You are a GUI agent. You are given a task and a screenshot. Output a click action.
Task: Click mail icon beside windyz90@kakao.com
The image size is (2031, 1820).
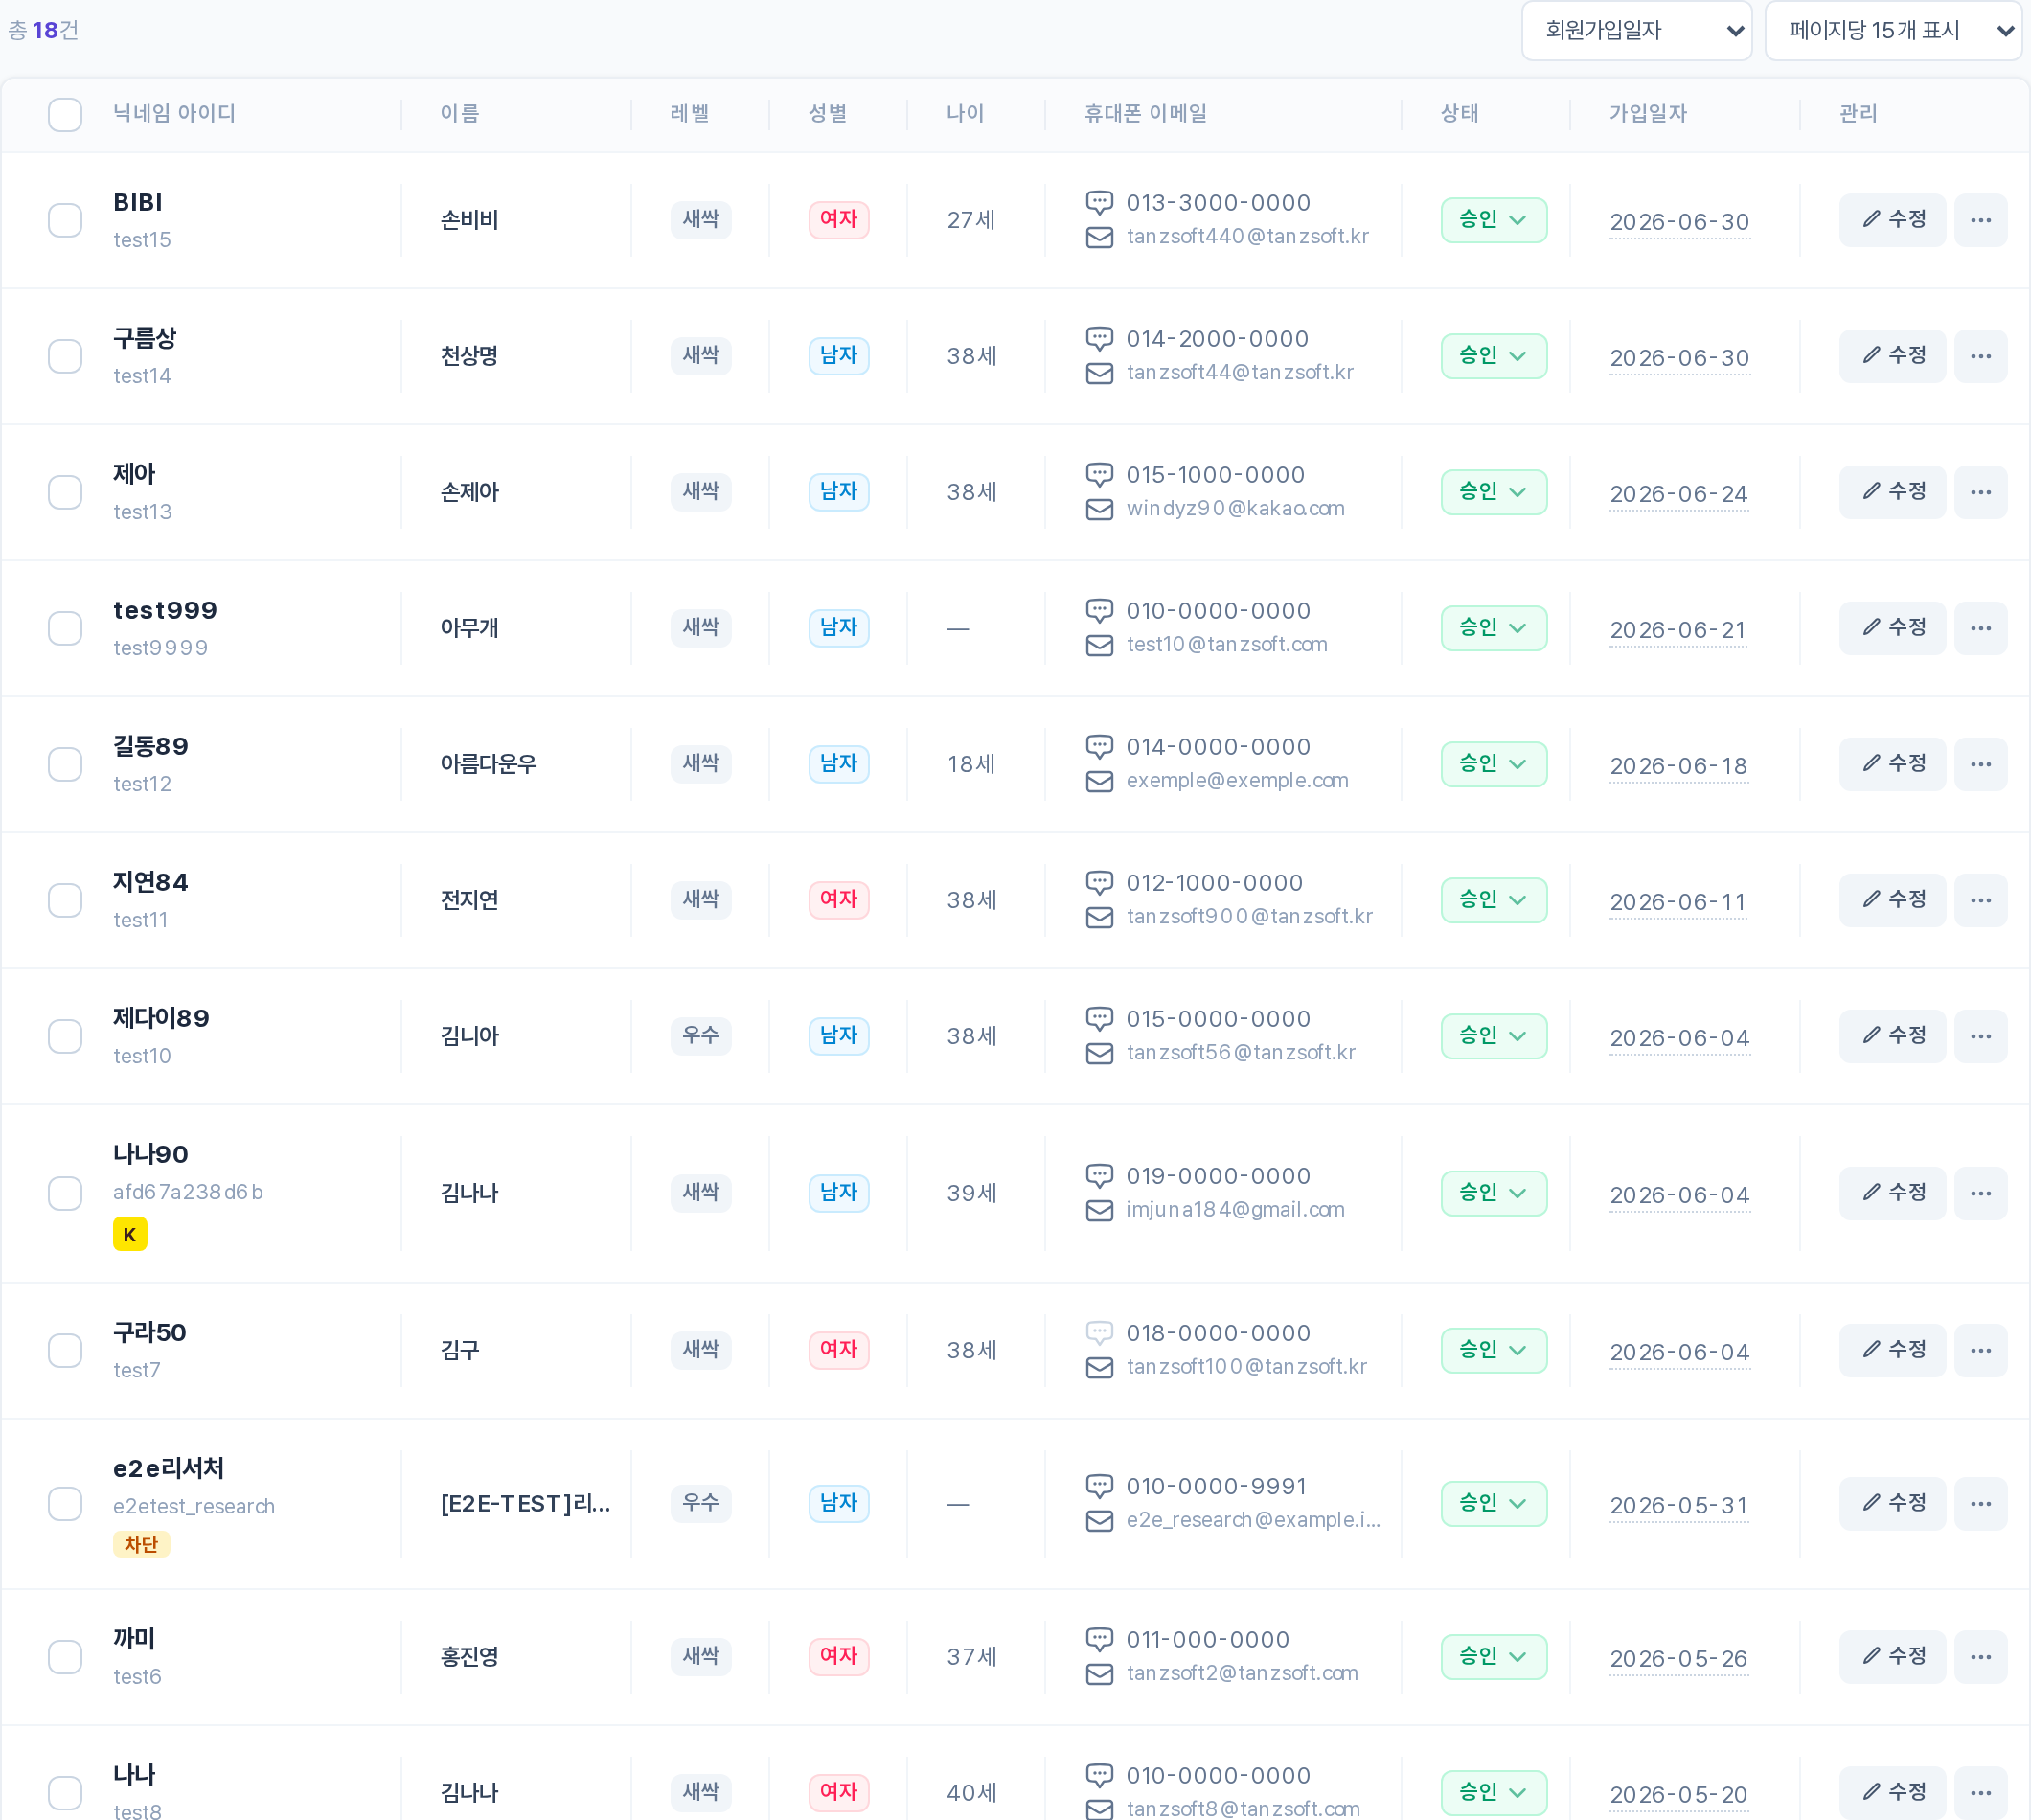coord(1099,509)
